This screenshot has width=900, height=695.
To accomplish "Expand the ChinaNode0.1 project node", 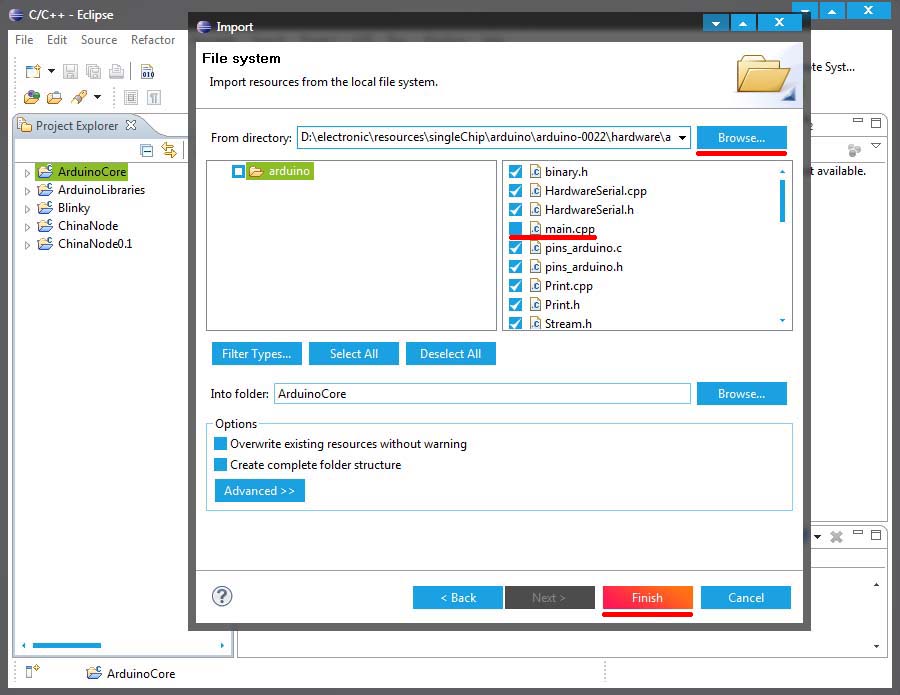I will point(27,244).
